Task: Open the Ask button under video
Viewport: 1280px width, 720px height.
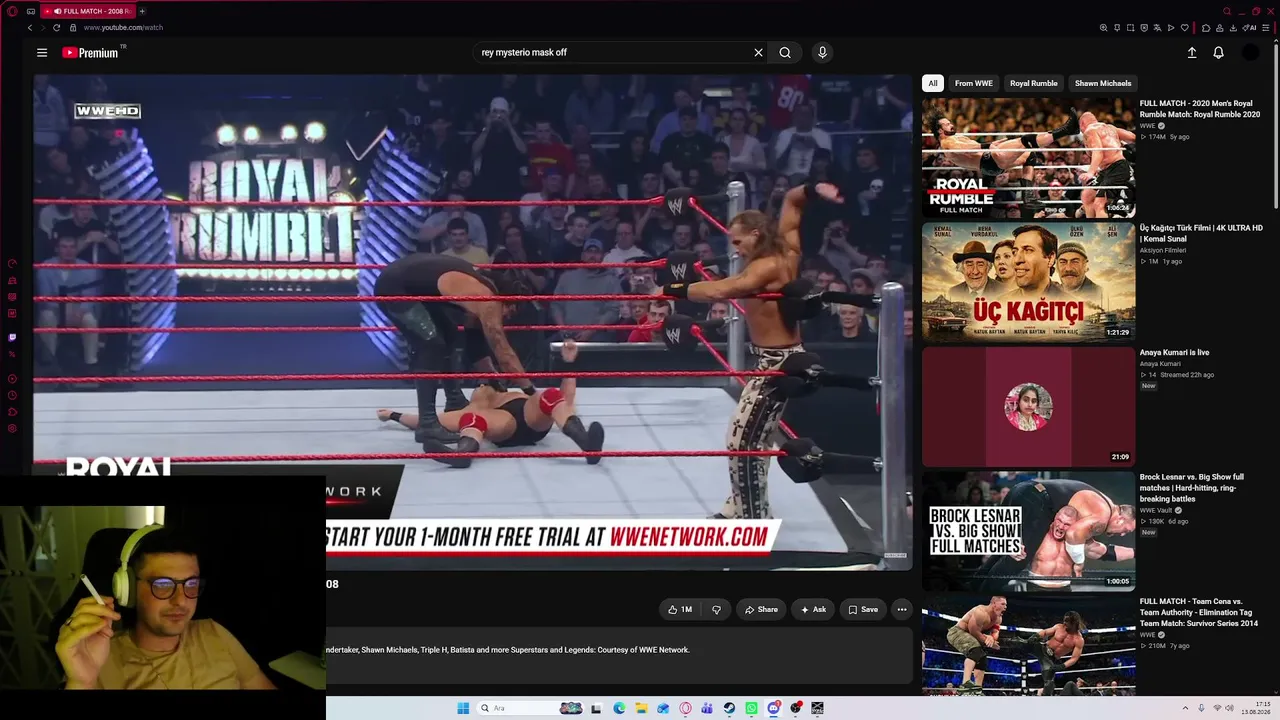Action: [x=813, y=609]
